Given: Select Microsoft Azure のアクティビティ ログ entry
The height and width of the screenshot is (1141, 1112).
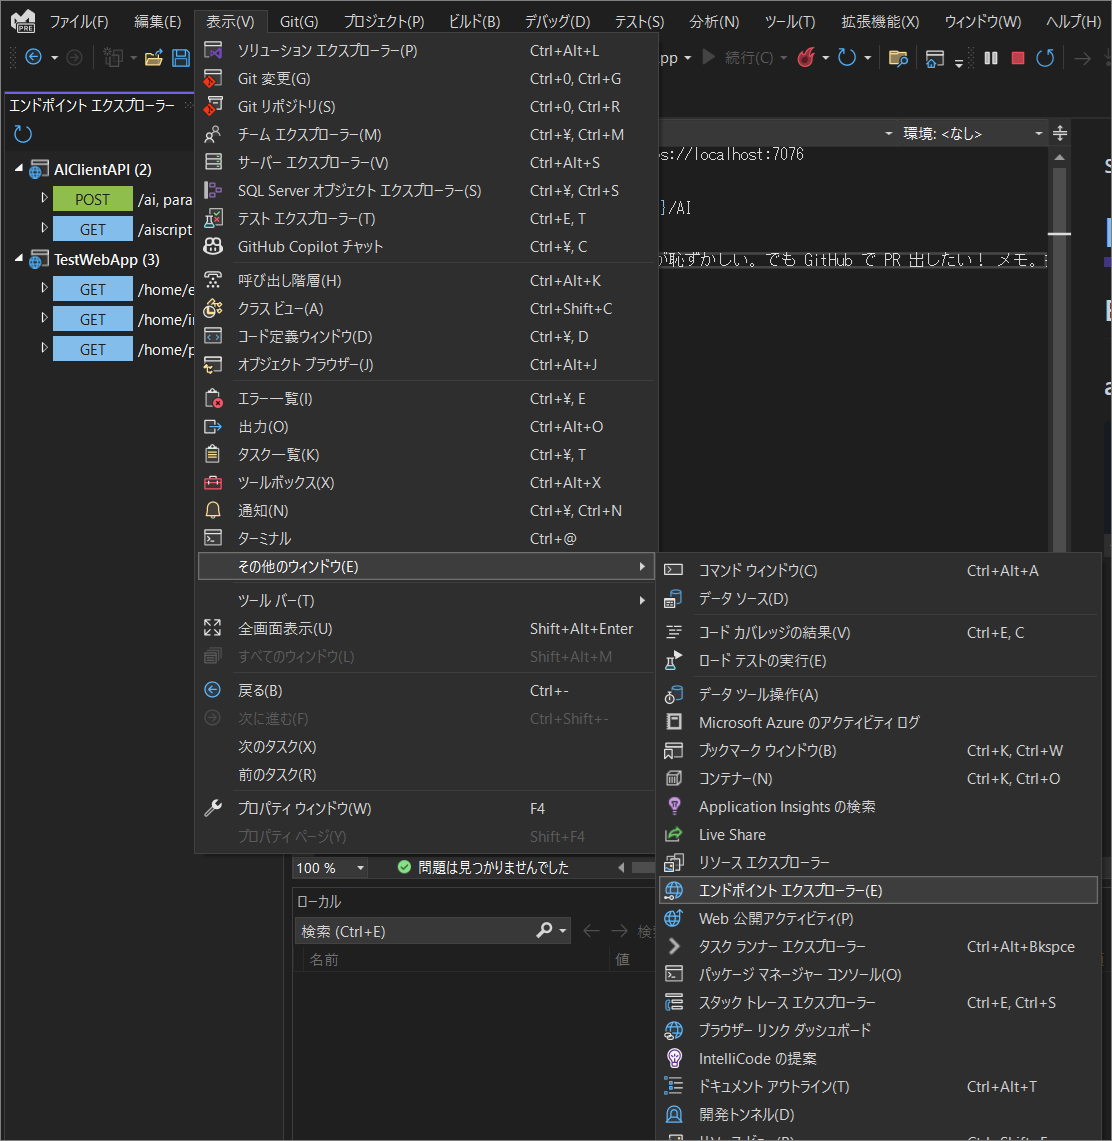Looking at the screenshot, I should (x=878, y=723).
